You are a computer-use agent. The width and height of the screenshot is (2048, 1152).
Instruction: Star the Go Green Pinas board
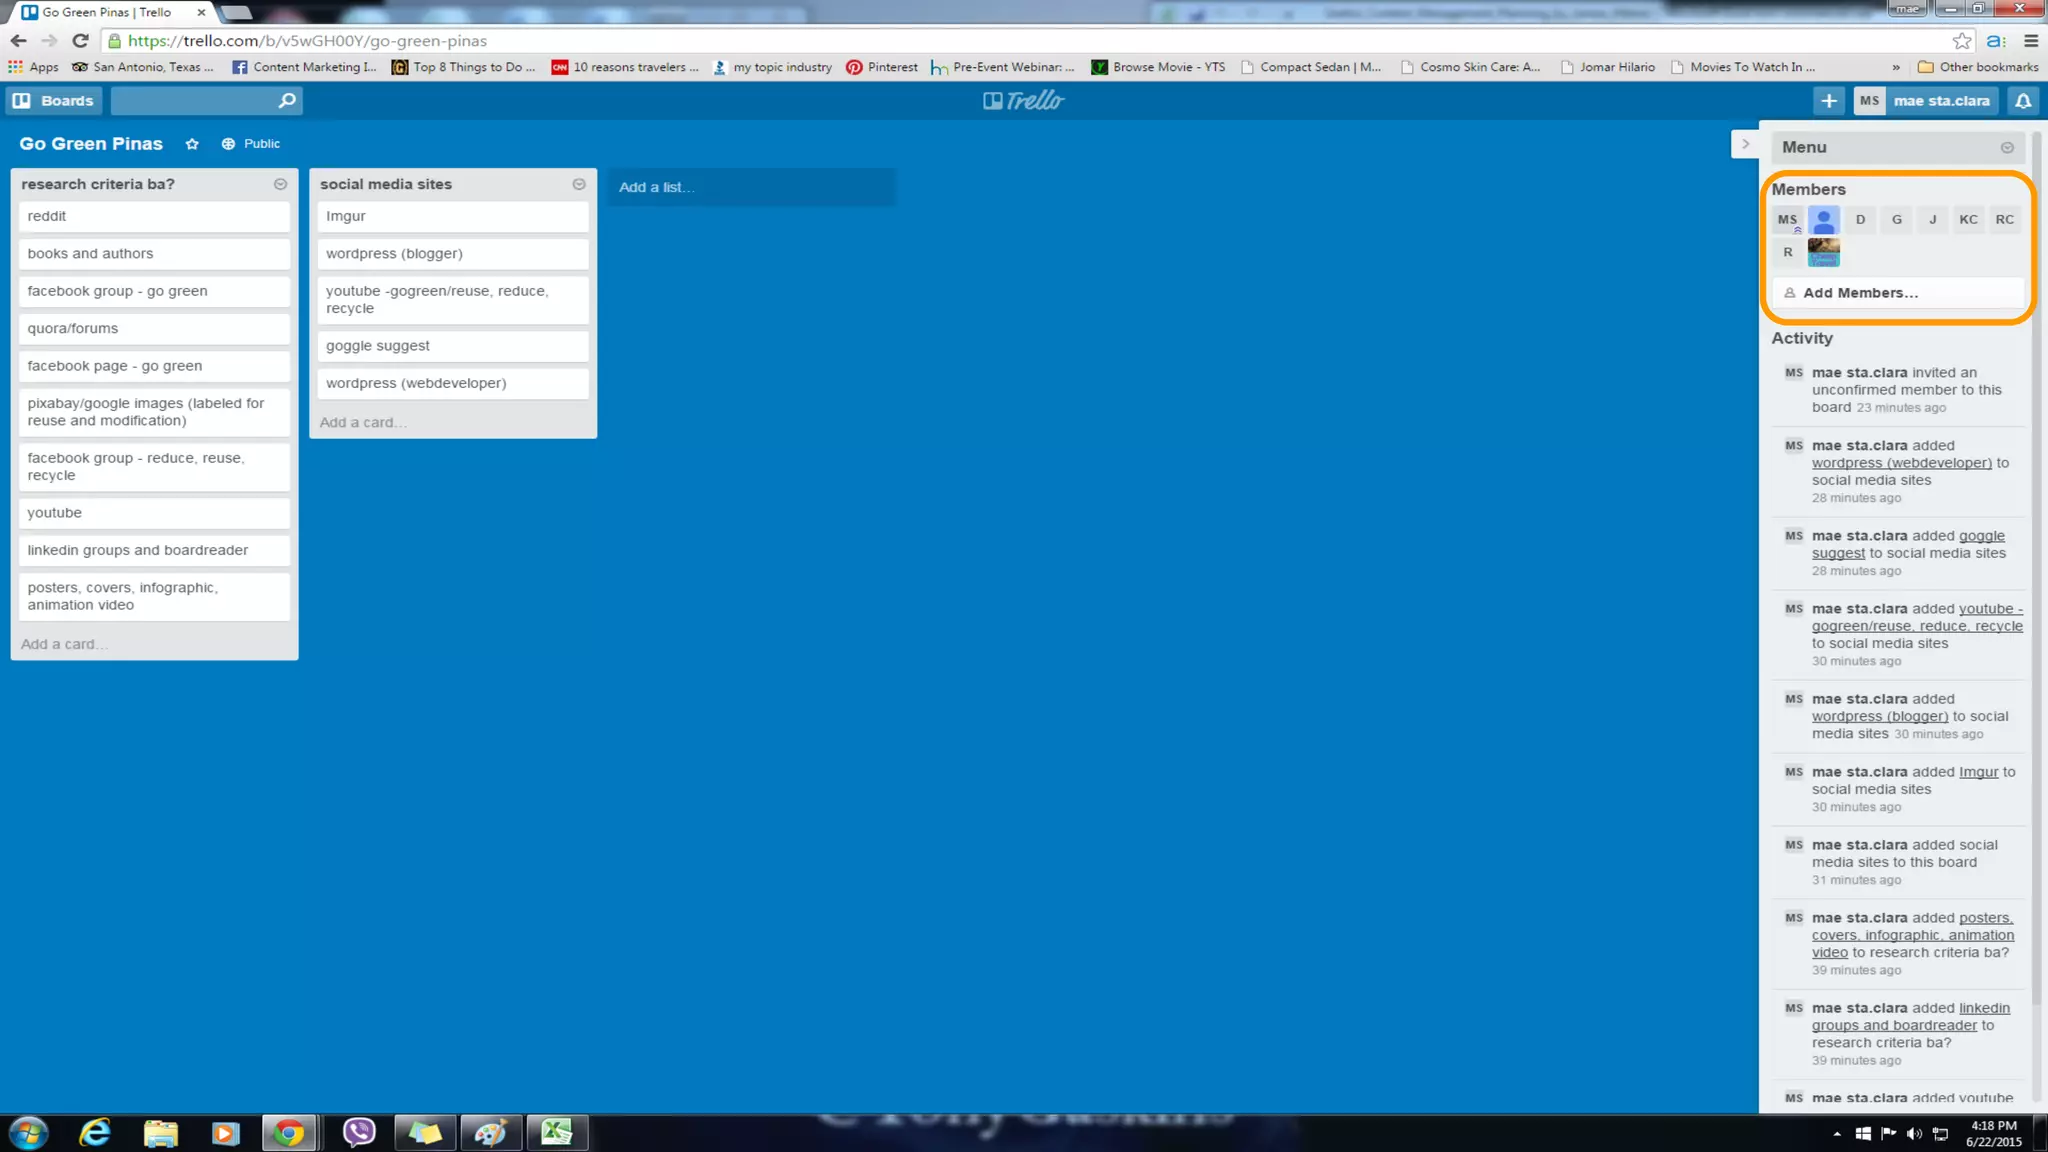[192, 144]
